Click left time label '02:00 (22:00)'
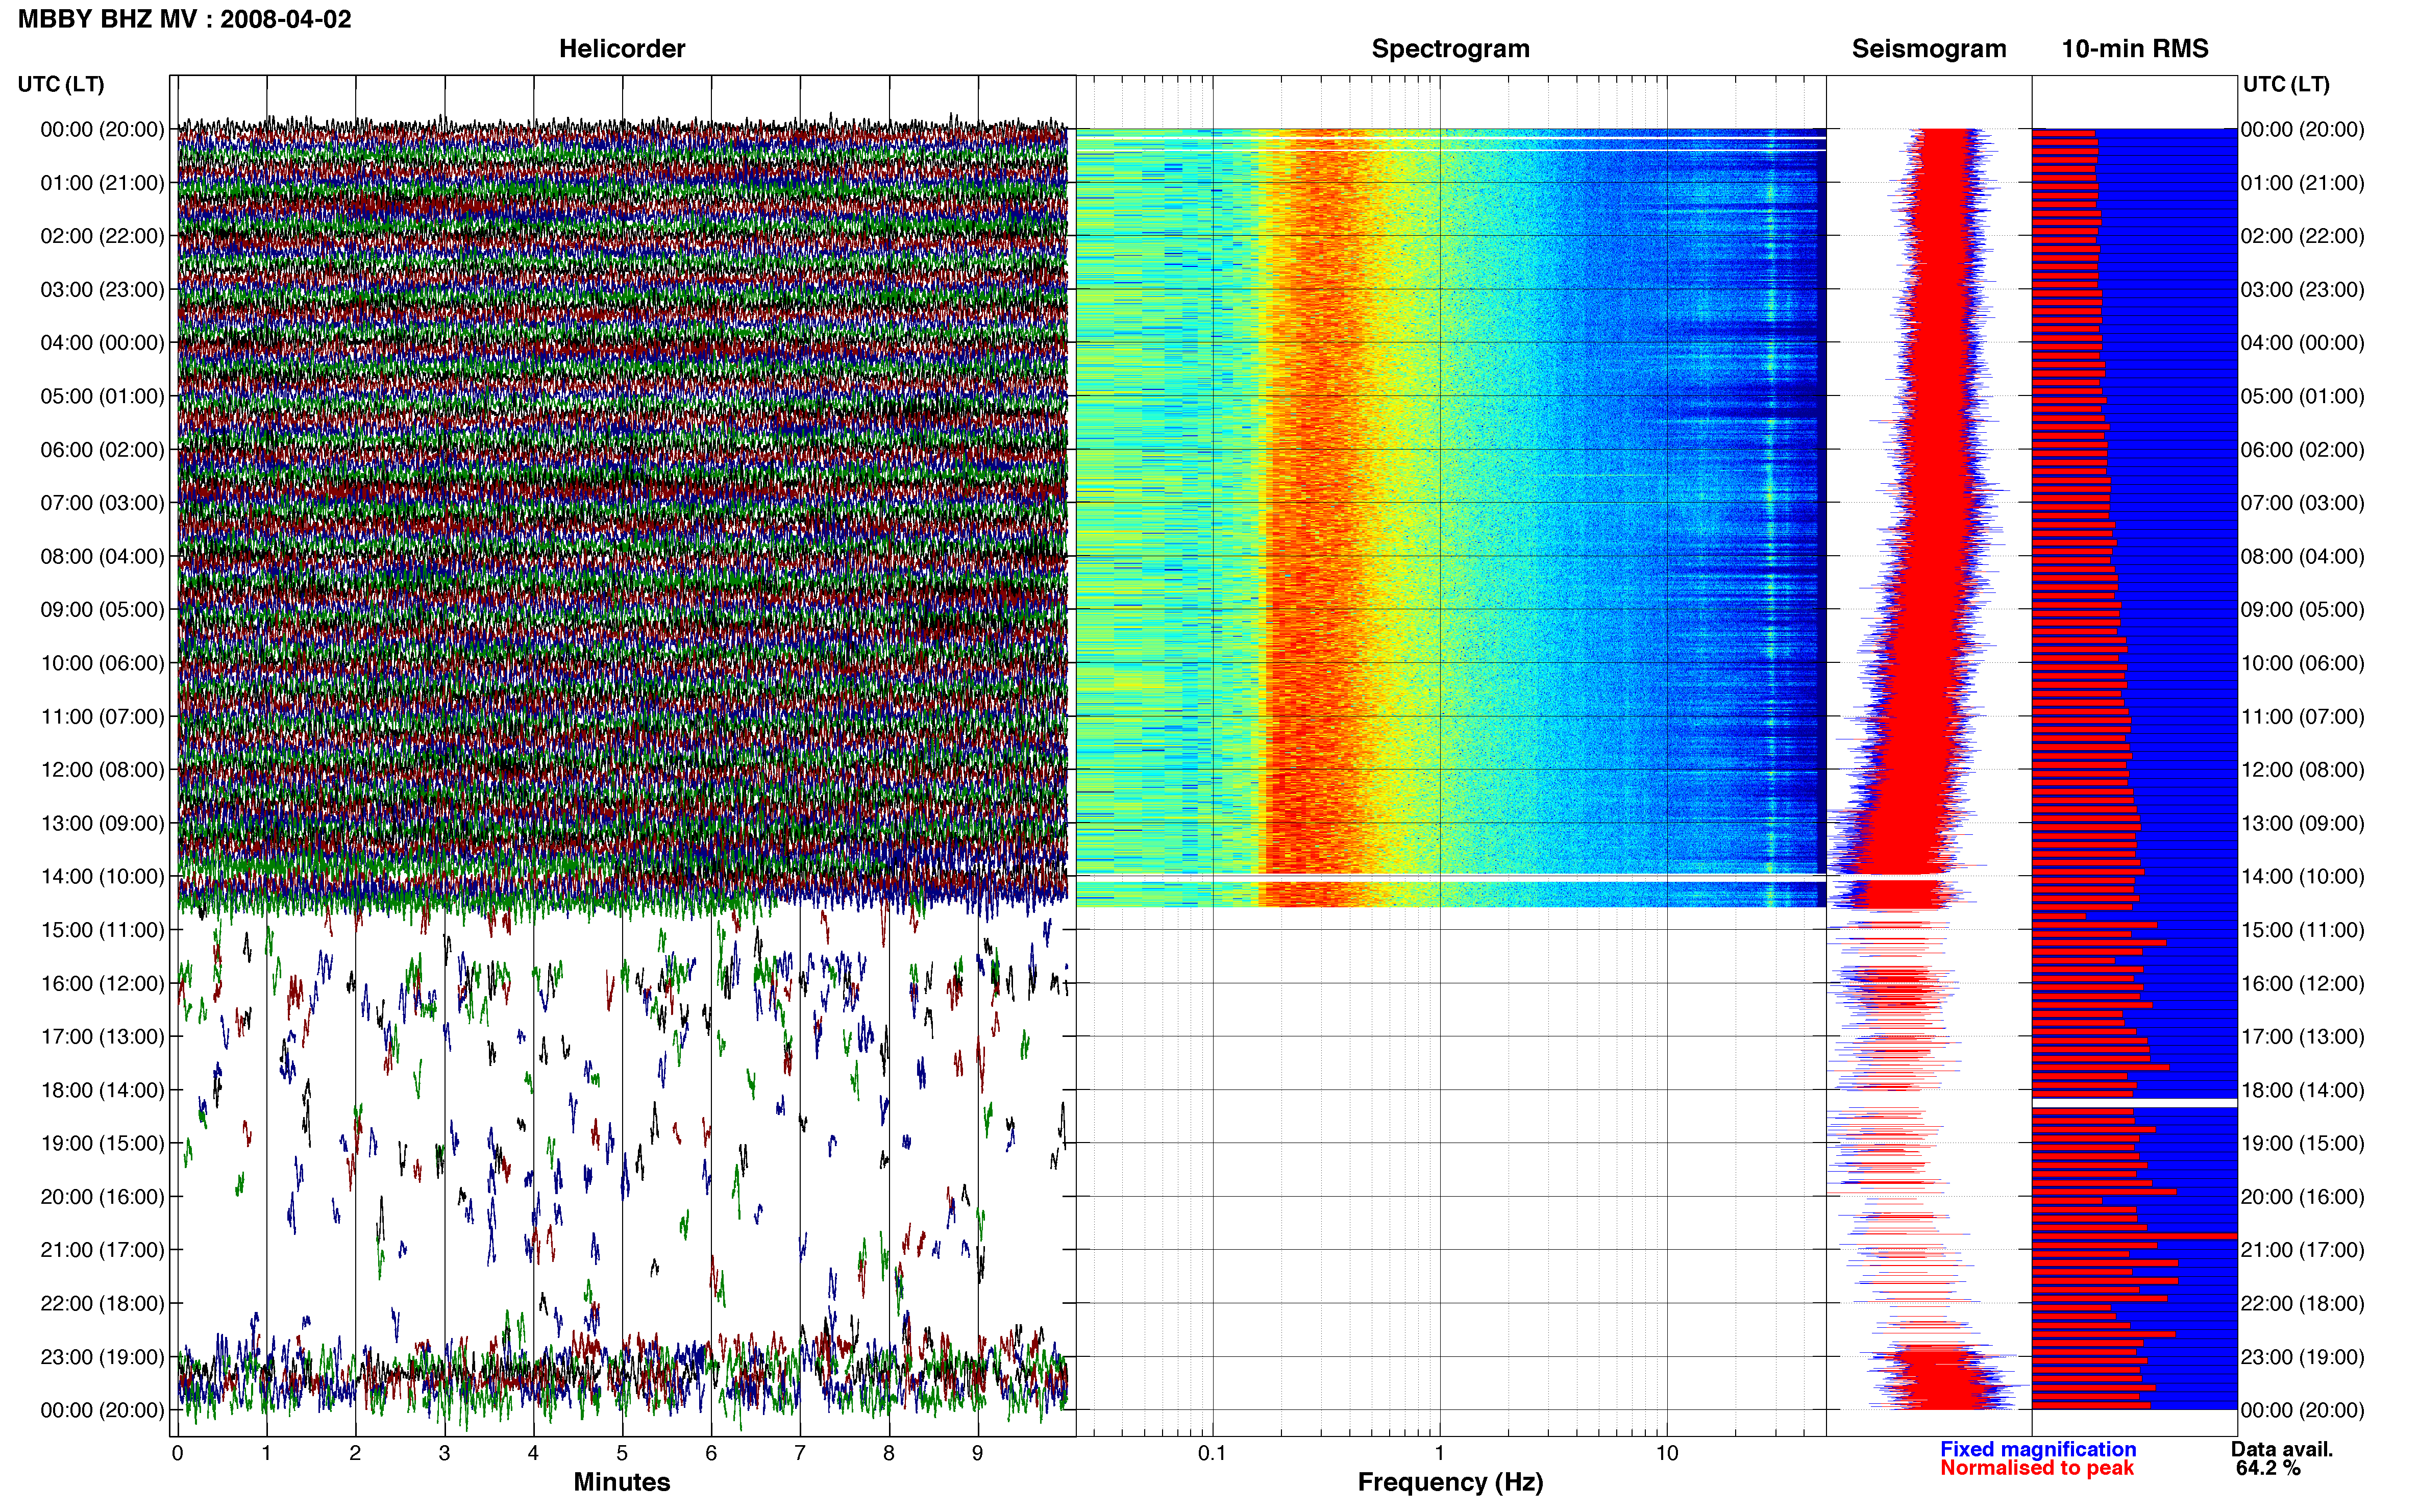 (x=102, y=236)
